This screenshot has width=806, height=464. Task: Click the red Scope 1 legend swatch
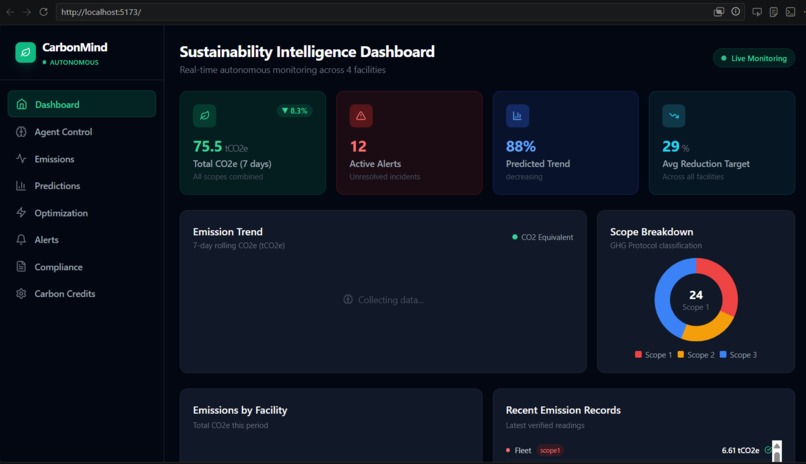(638, 355)
